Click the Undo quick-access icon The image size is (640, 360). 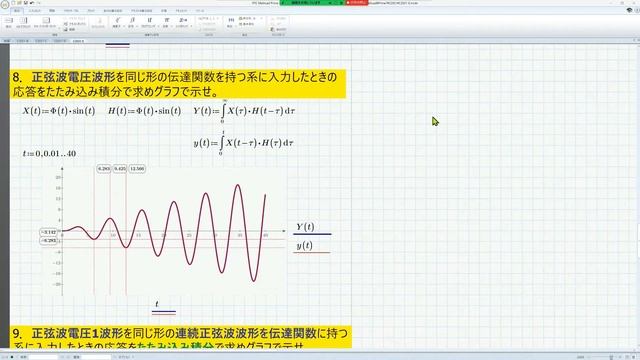31,3
